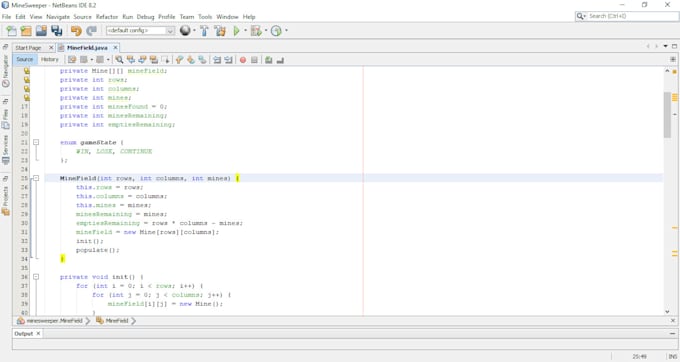Image resolution: width=680 pixels, height=362 pixels.
Task: Collapse the init() method code fold
Action: coord(36,277)
